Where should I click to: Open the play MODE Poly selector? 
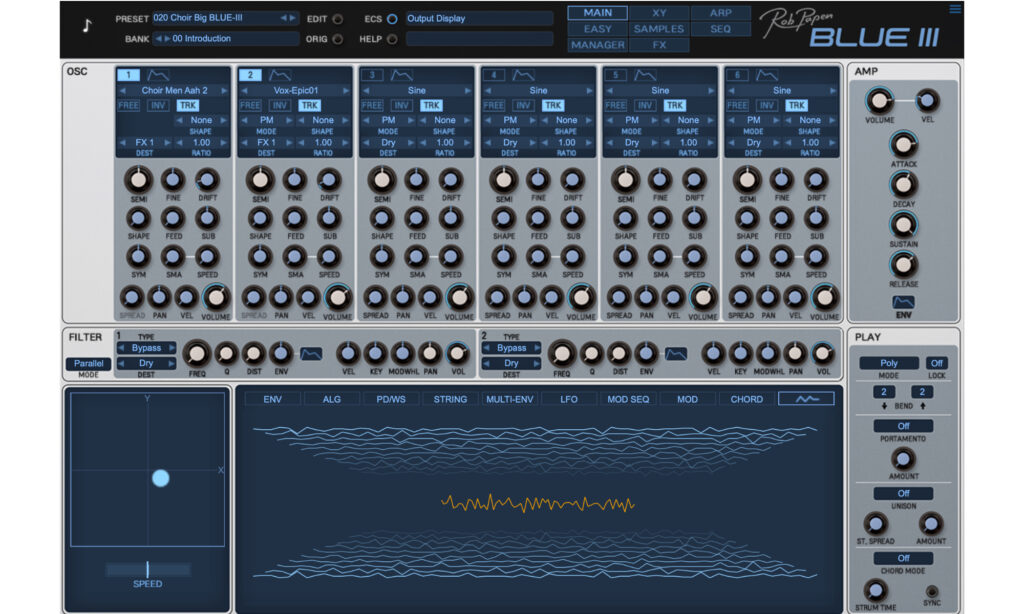point(889,363)
